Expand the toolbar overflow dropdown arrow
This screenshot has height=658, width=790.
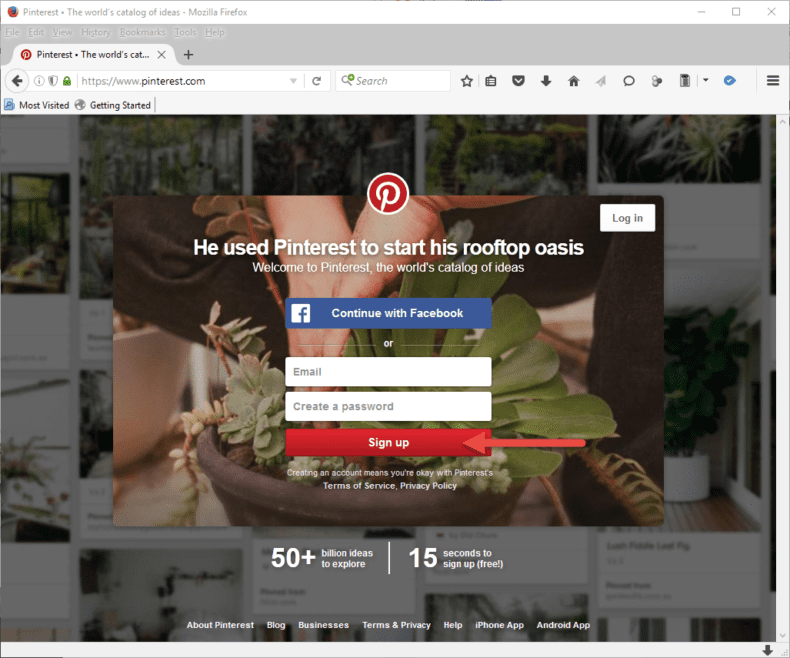click(705, 81)
